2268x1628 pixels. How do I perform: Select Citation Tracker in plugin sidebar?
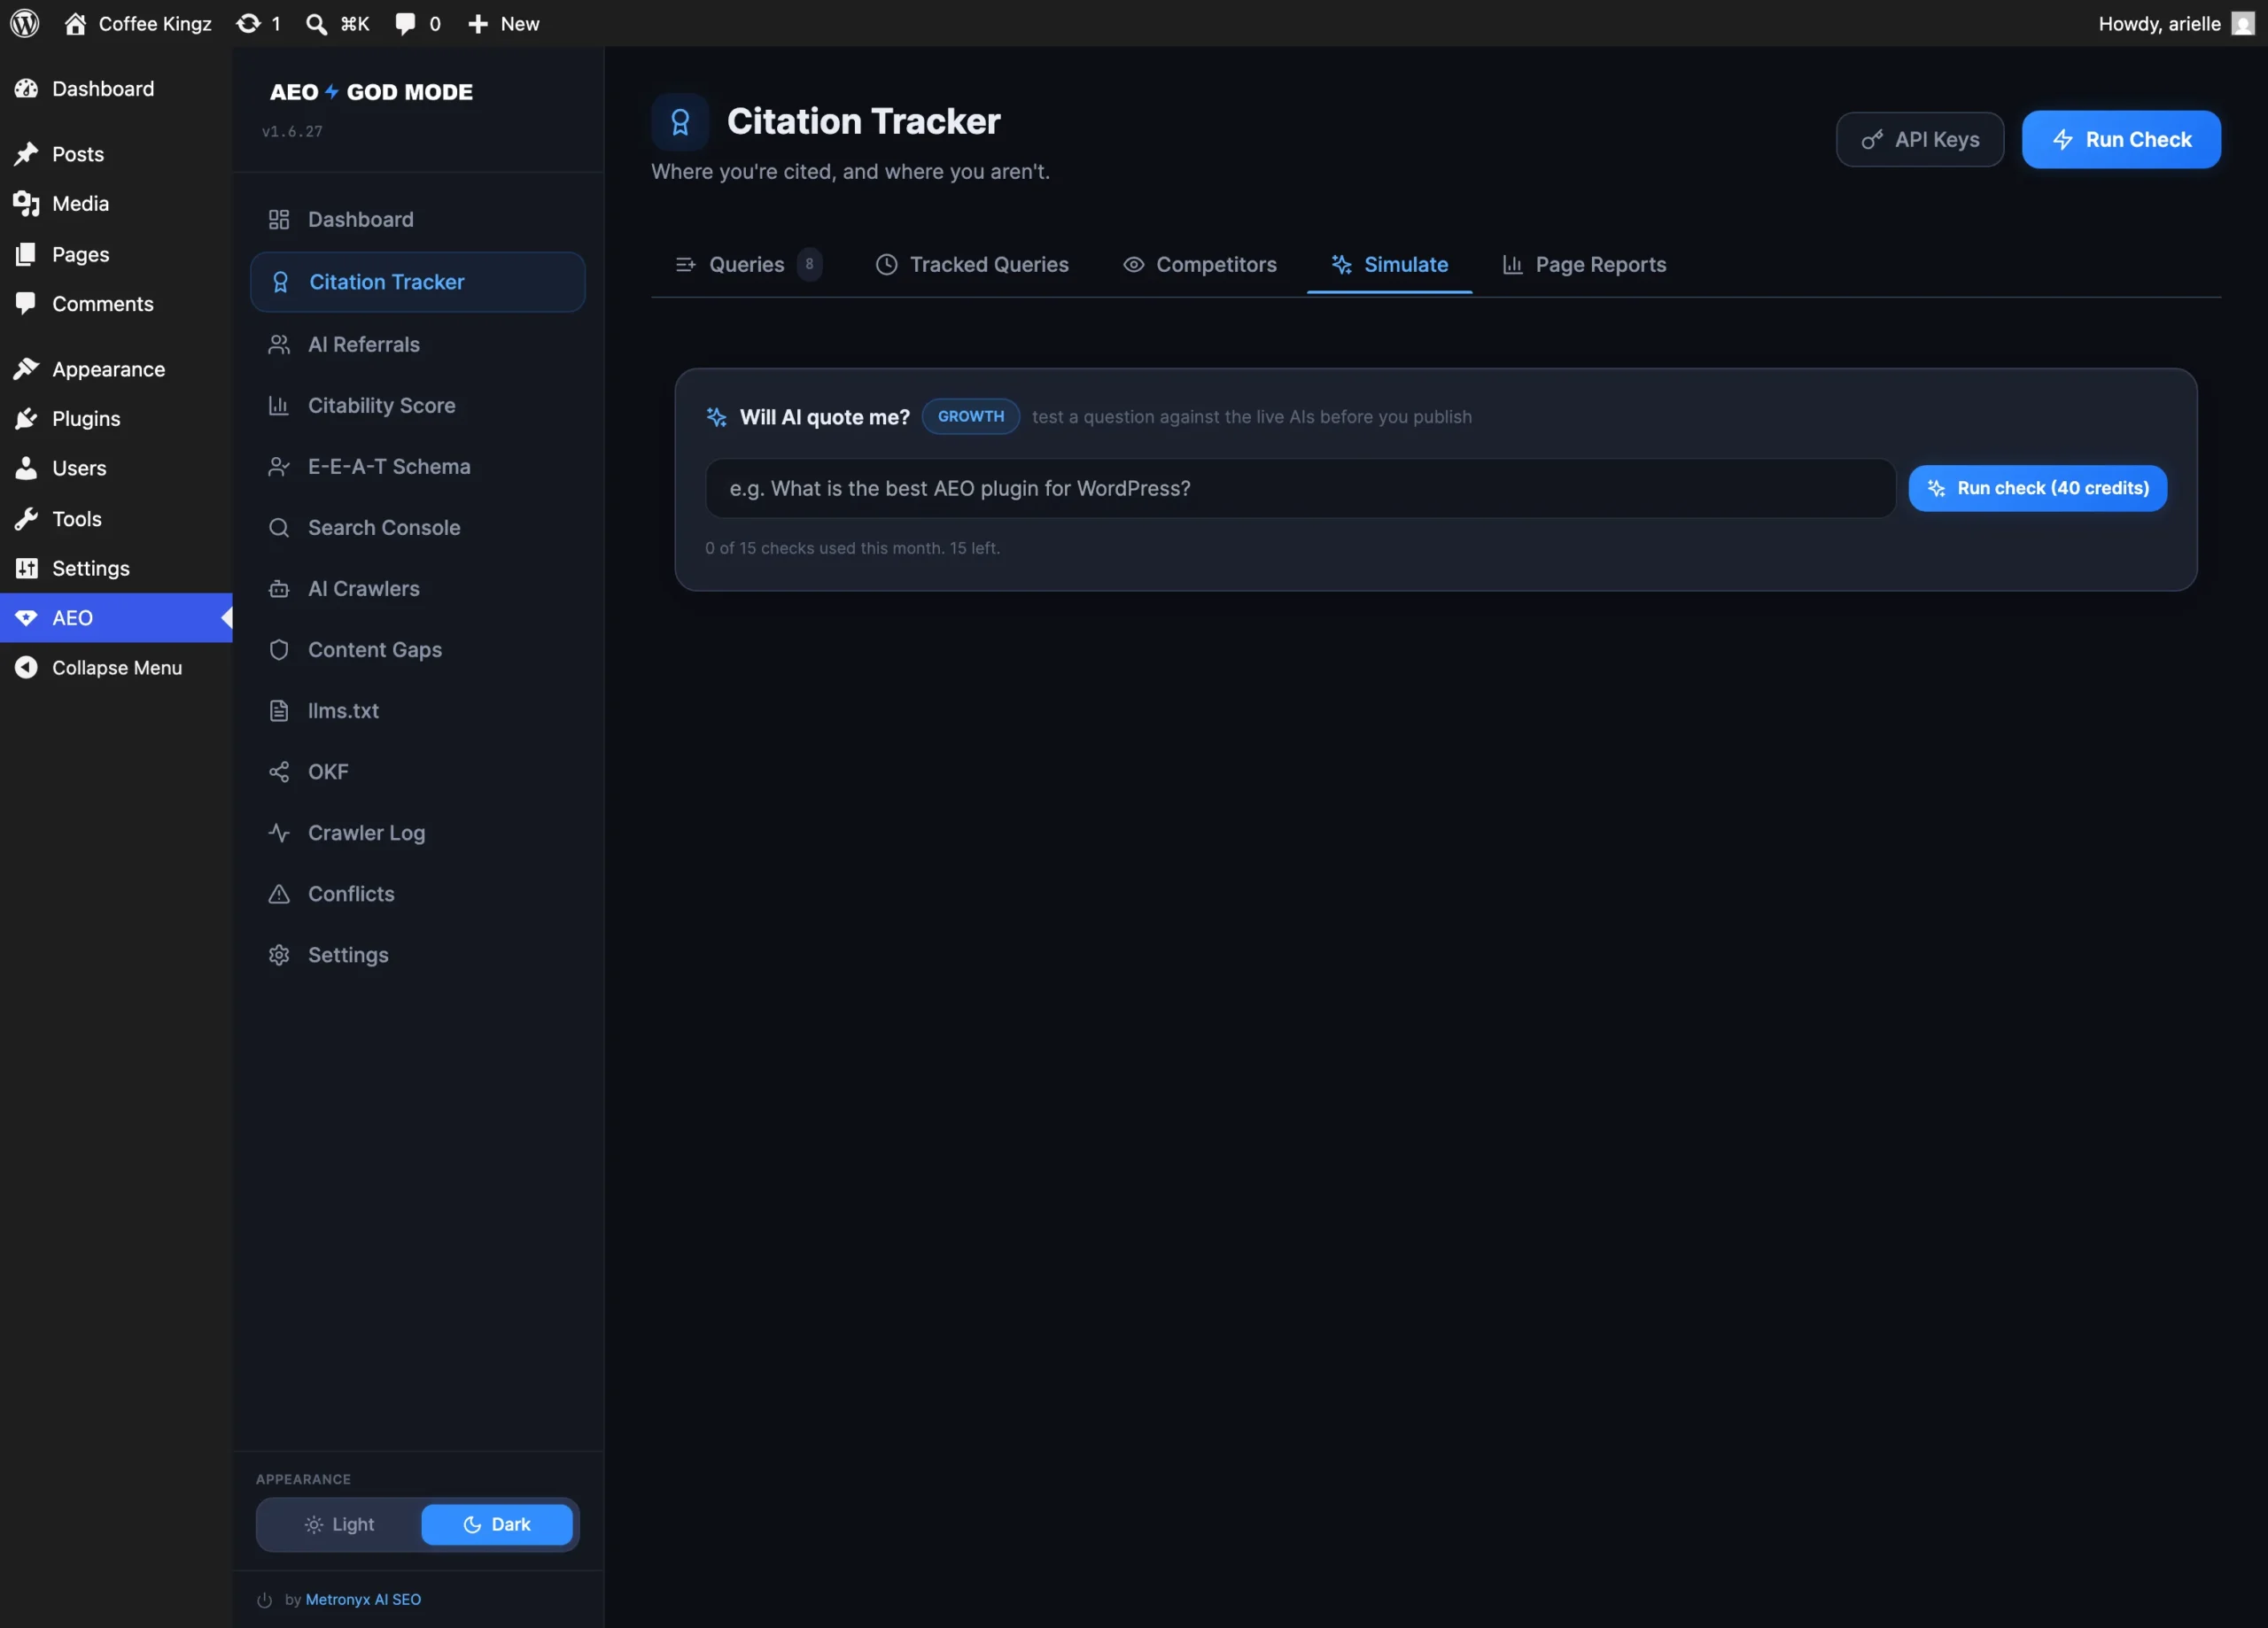click(417, 282)
